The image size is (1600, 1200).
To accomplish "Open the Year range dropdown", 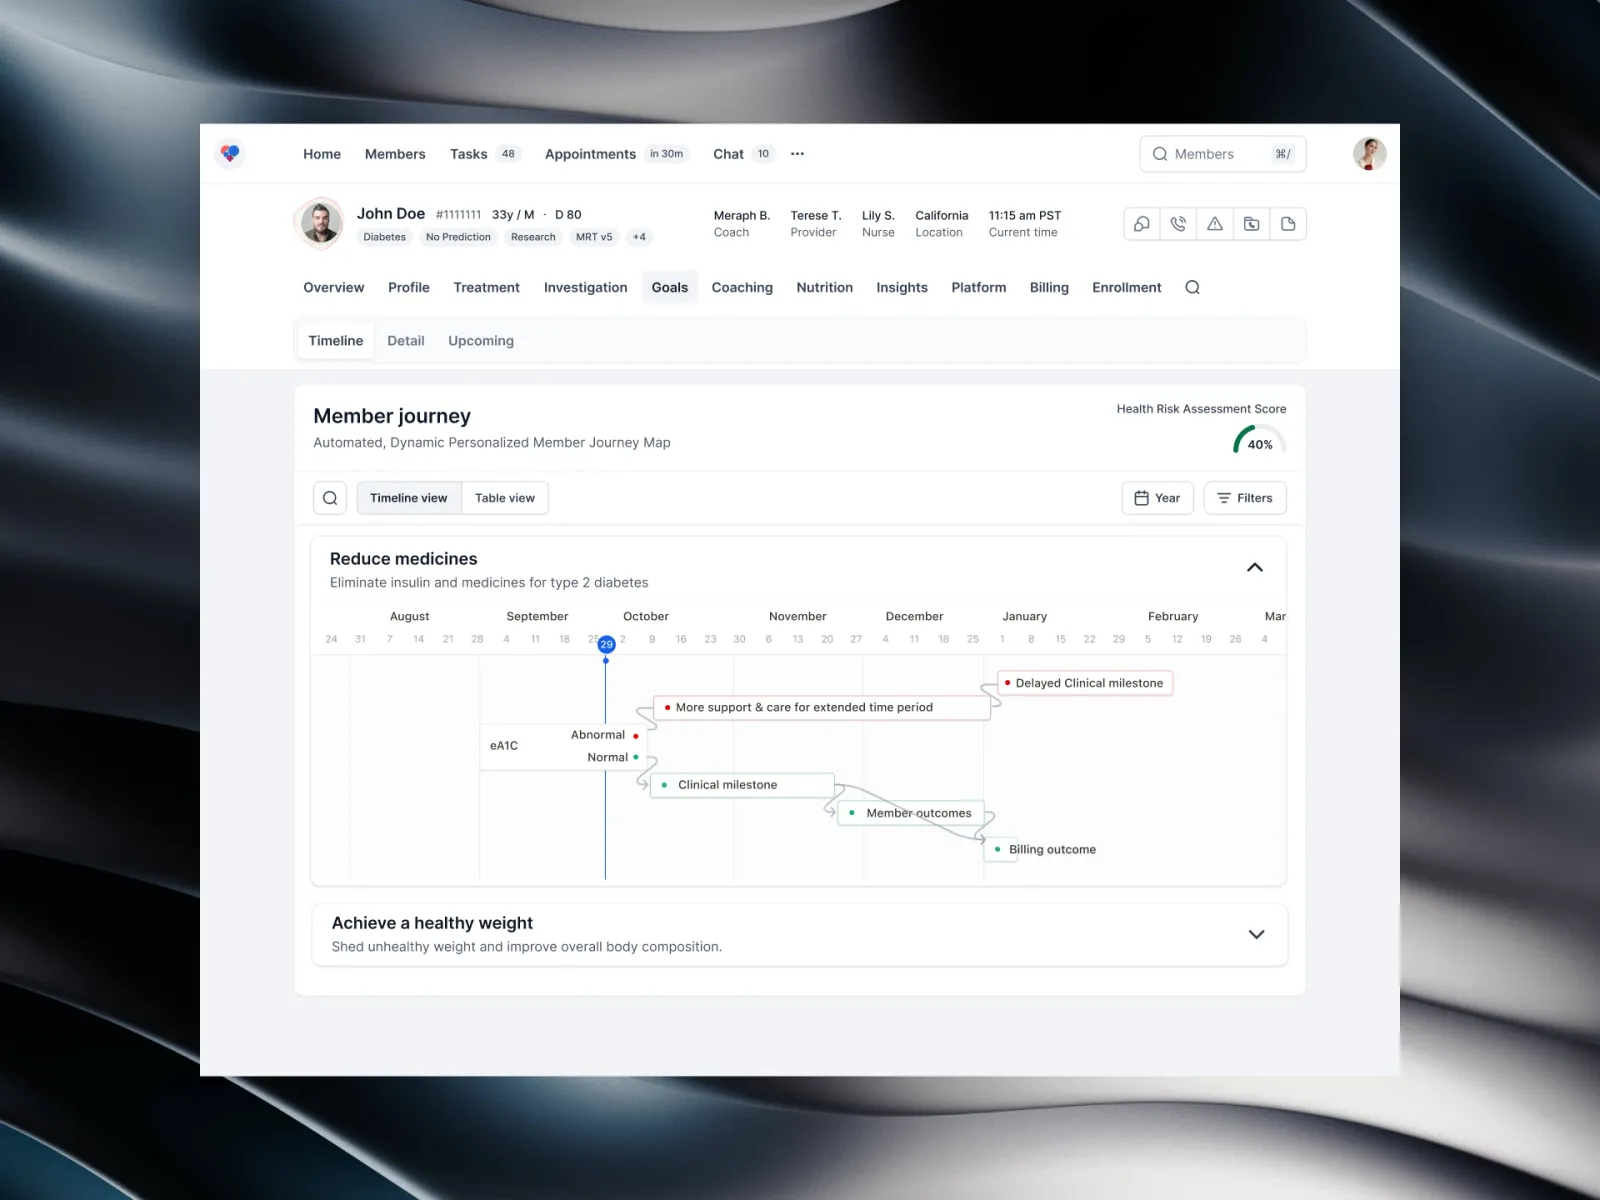I will pyautogui.click(x=1158, y=498).
